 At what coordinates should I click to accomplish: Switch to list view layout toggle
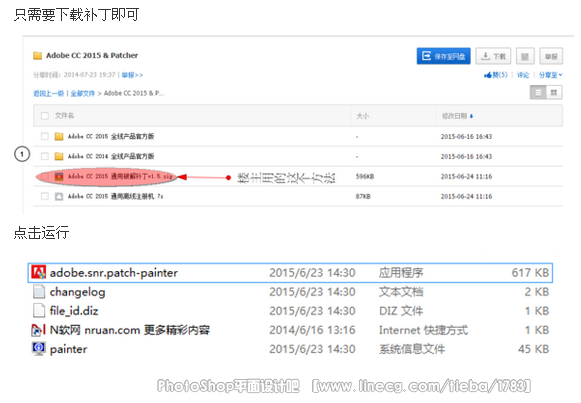pos(538,93)
